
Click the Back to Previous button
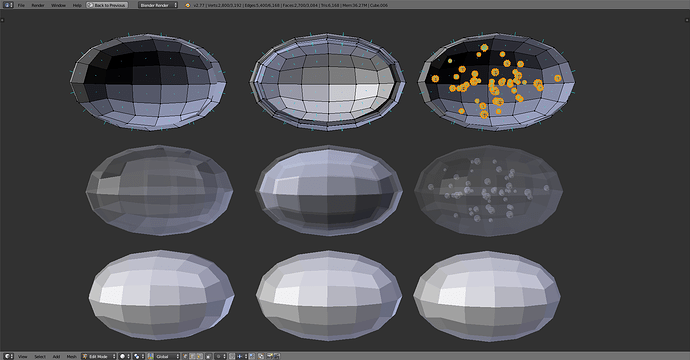107,5
